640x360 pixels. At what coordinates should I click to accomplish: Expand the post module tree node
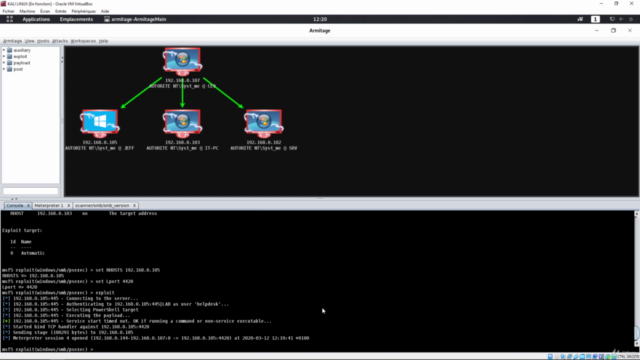4,69
